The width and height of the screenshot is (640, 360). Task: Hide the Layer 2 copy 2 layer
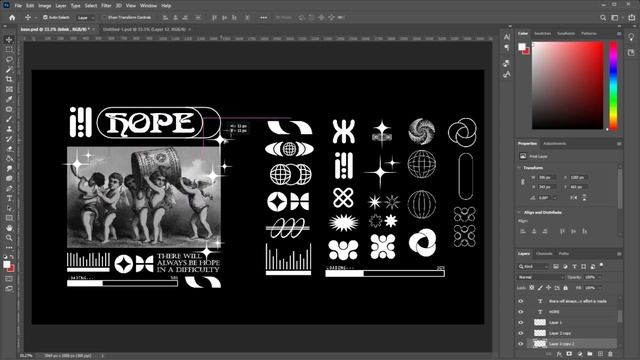520,344
